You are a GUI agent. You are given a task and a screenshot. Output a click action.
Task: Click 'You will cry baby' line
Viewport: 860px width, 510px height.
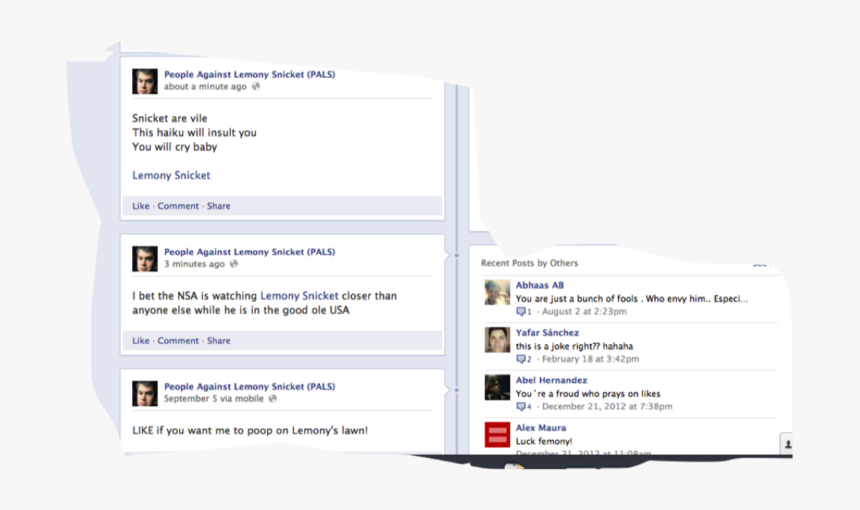point(174,147)
